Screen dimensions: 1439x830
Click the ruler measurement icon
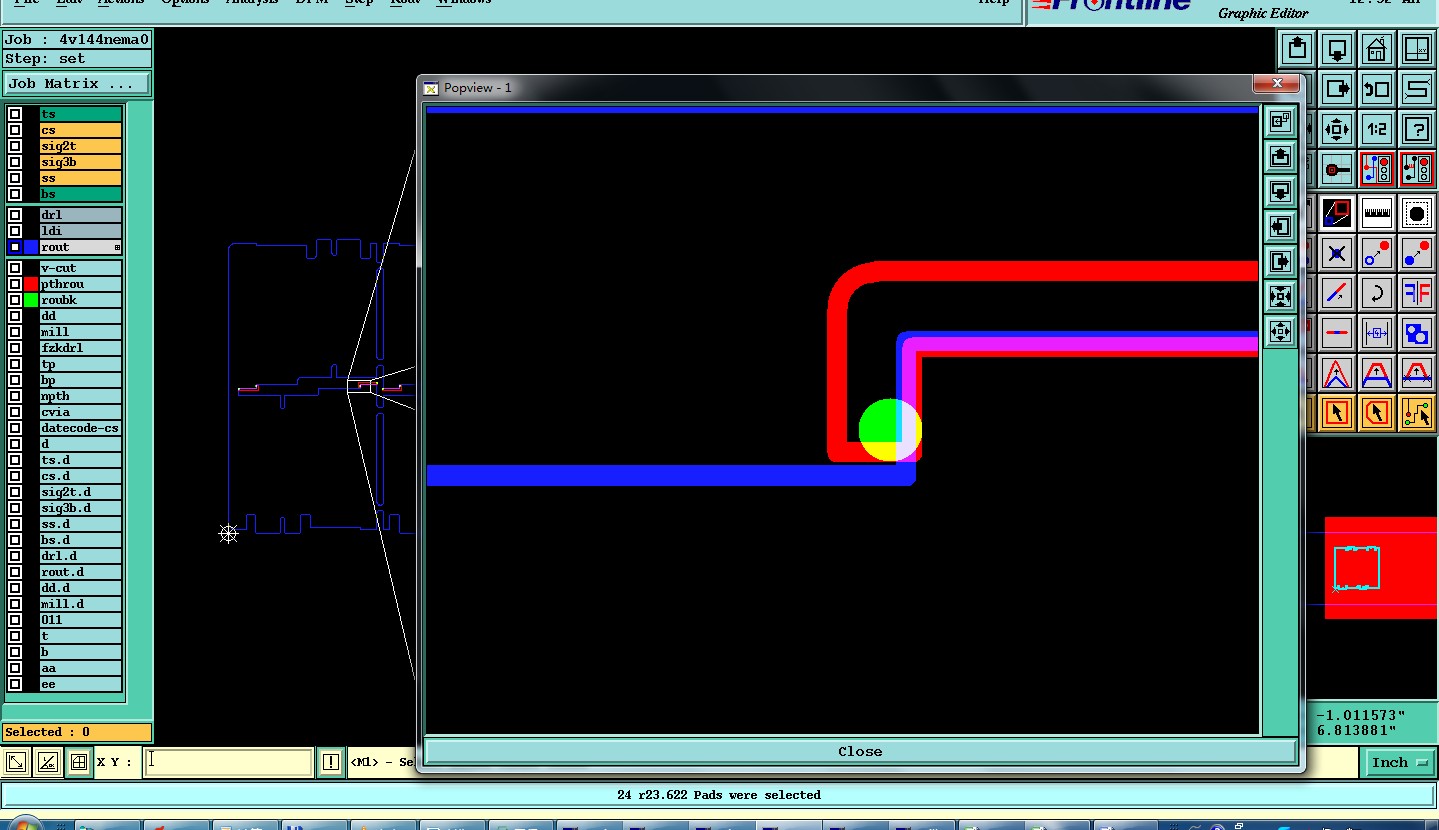pyautogui.click(x=1377, y=212)
